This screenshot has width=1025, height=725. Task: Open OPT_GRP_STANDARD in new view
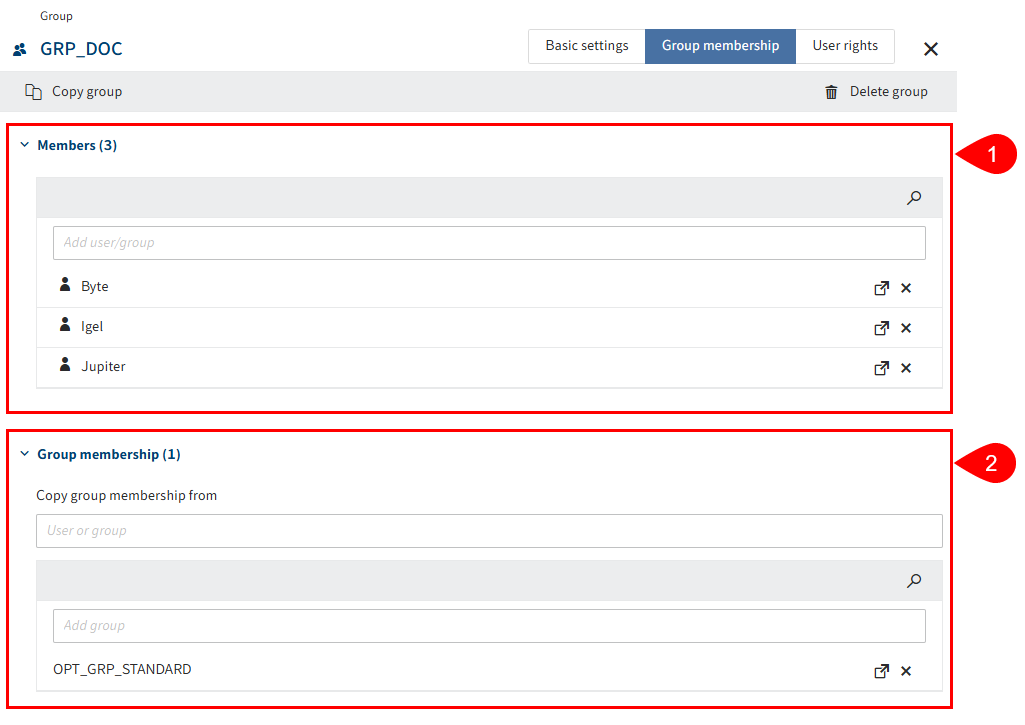click(881, 670)
